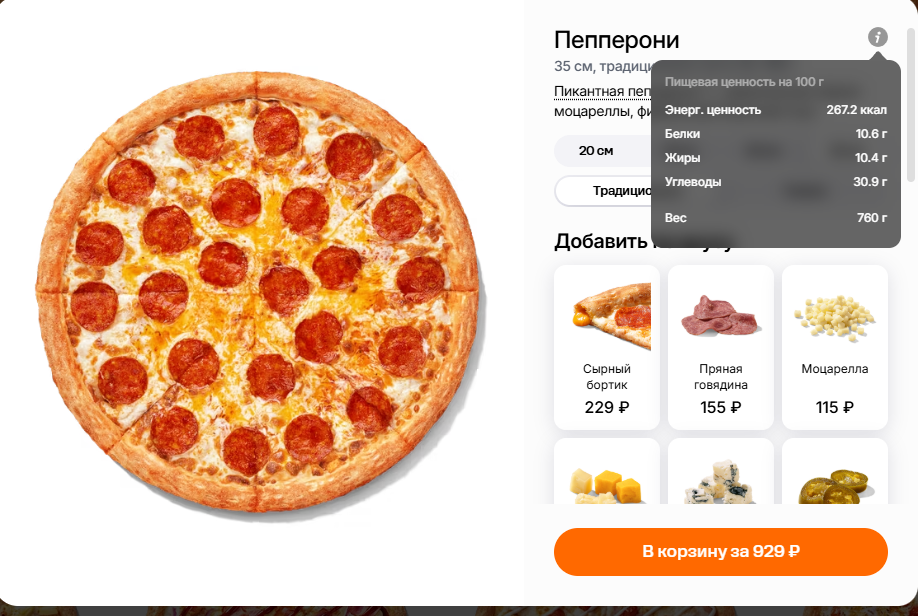Select the cheddar and parmesan cubes topping
918x616 pixels.
(607, 472)
